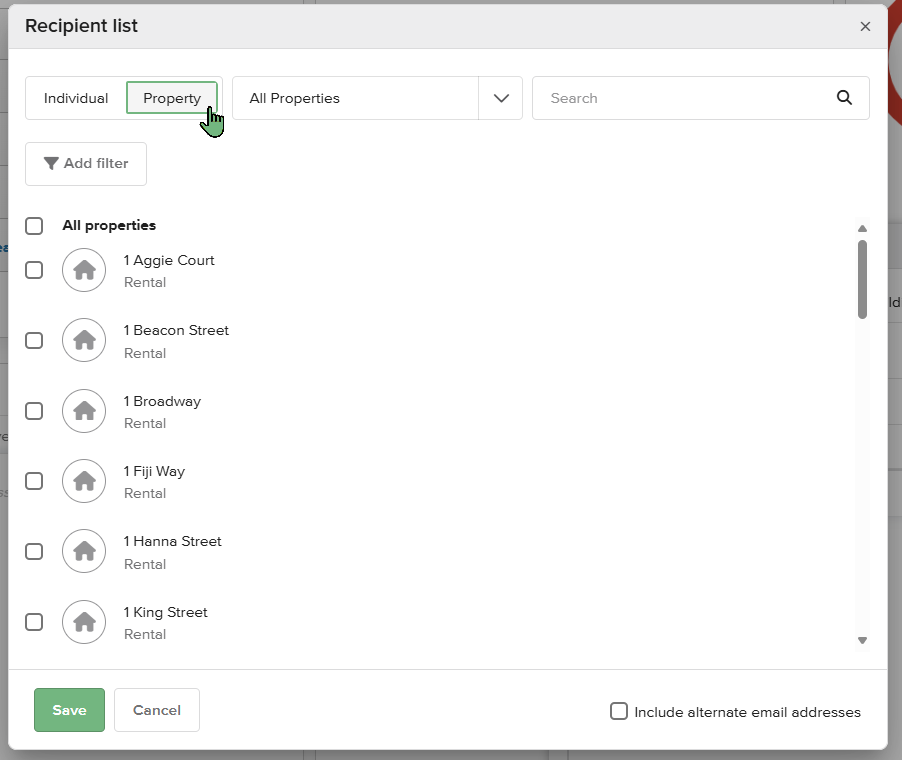Select the 1 Hanna Street property icon
Image resolution: width=902 pixels, height=760 pixels.
[83, 551]
